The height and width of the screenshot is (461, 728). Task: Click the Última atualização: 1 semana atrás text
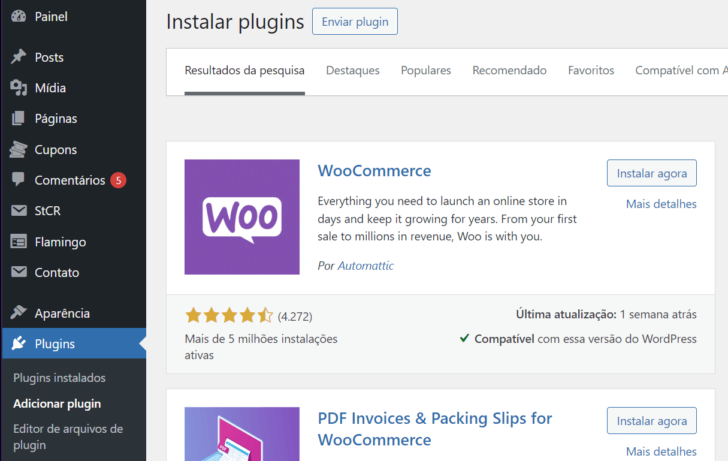606,314
